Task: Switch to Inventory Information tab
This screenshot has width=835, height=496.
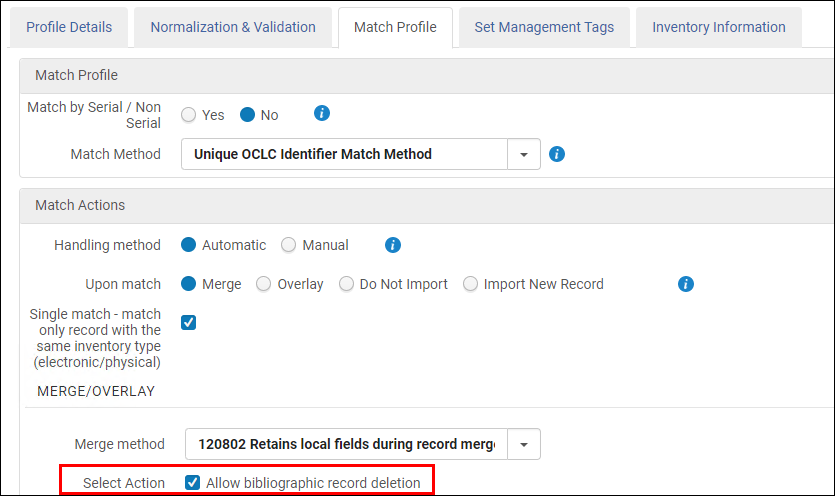Action: 719,27
